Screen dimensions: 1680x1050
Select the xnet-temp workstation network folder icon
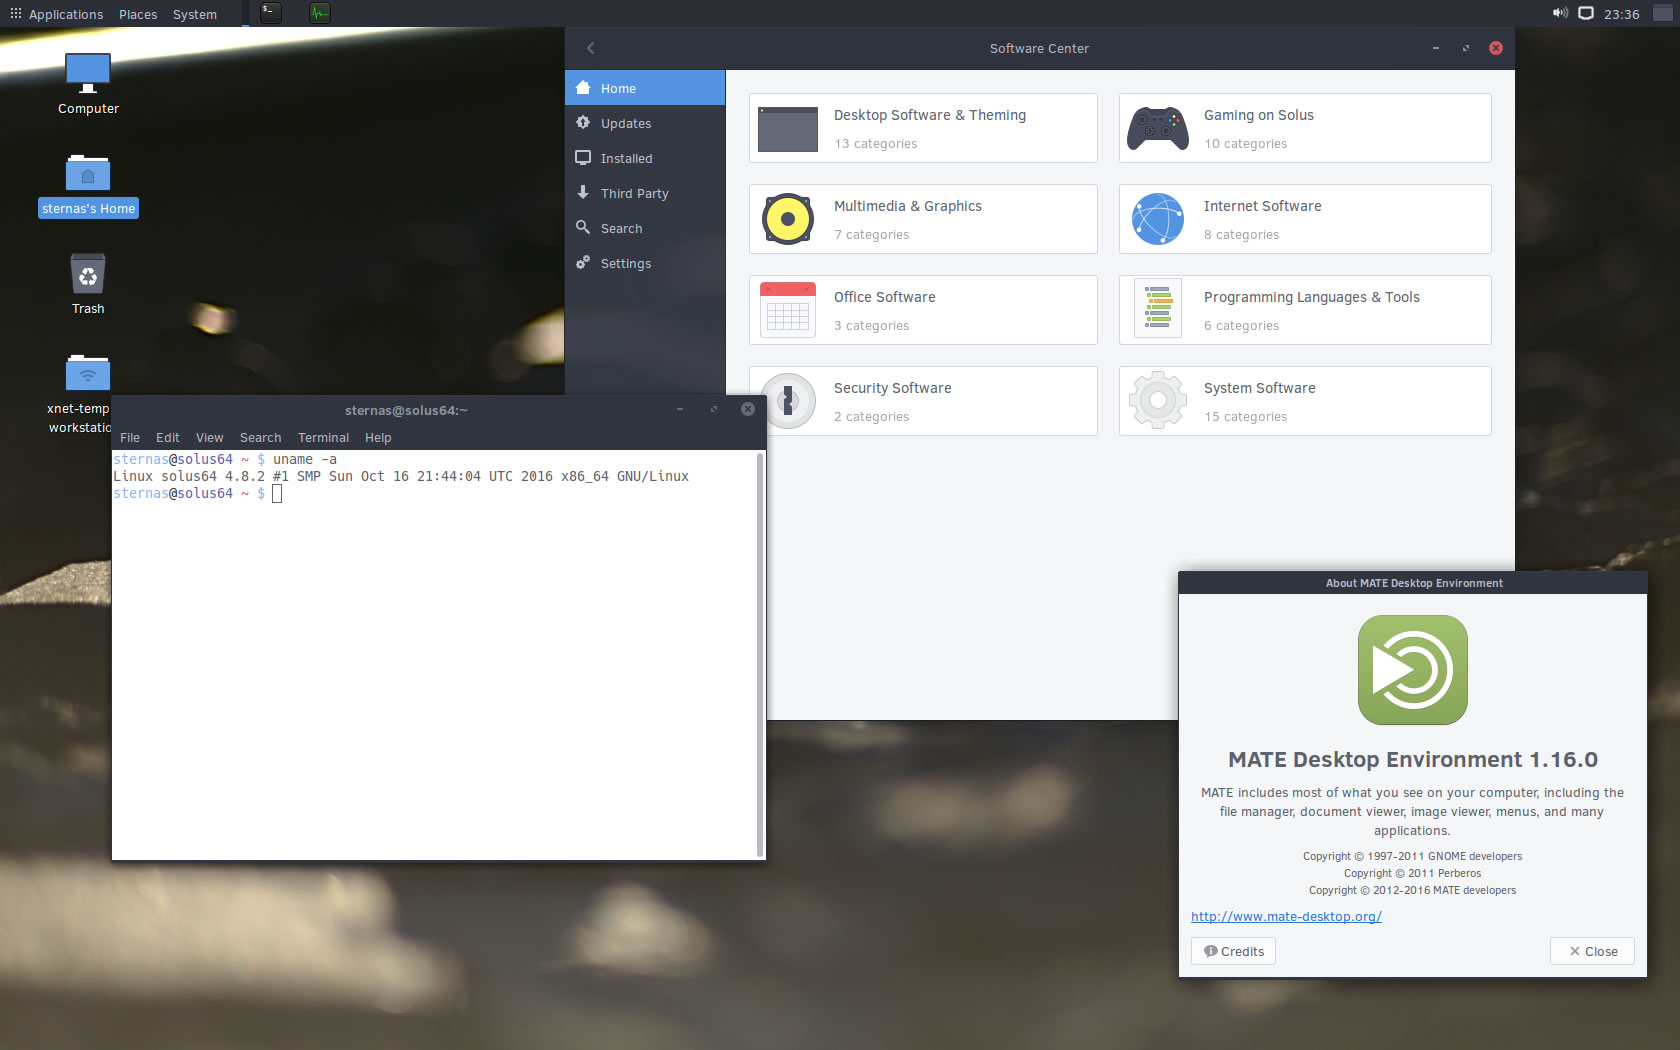tap(88, 373)
